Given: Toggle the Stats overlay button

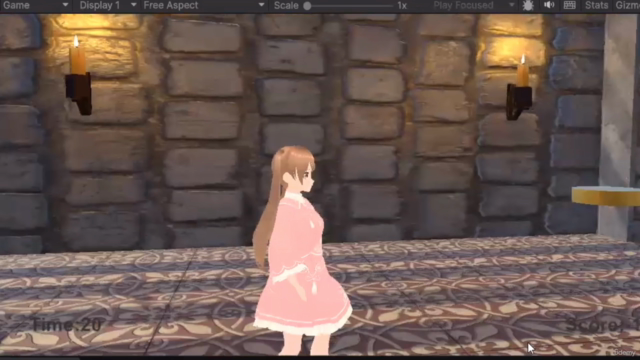Looking at the screenshot, I should pos(596,5).
